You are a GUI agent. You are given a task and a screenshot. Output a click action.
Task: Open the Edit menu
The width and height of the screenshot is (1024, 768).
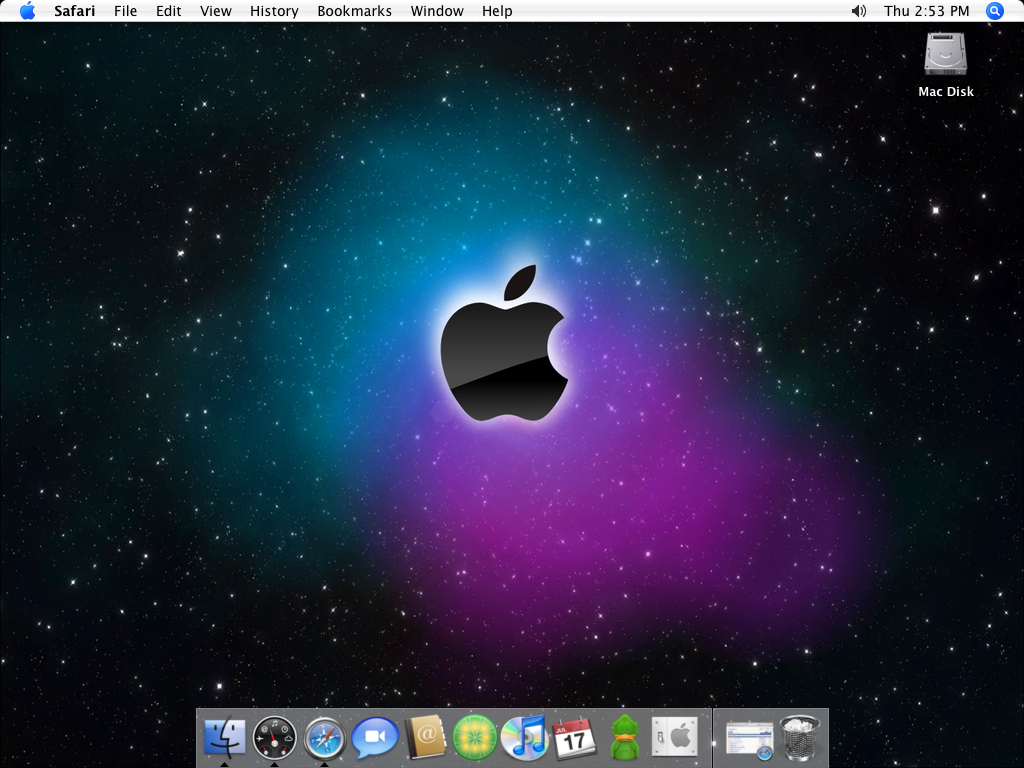click(168, 11)
